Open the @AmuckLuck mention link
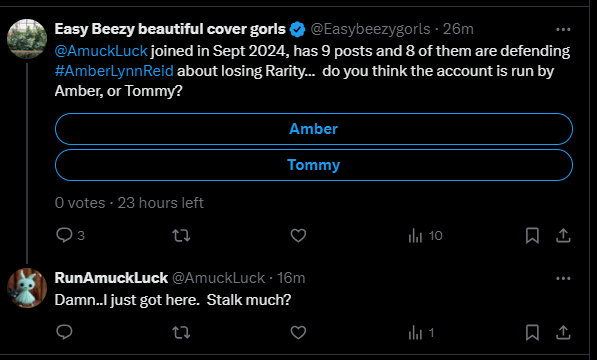The width and height of the screenshot is (597, 360). (x=101, y=51)
